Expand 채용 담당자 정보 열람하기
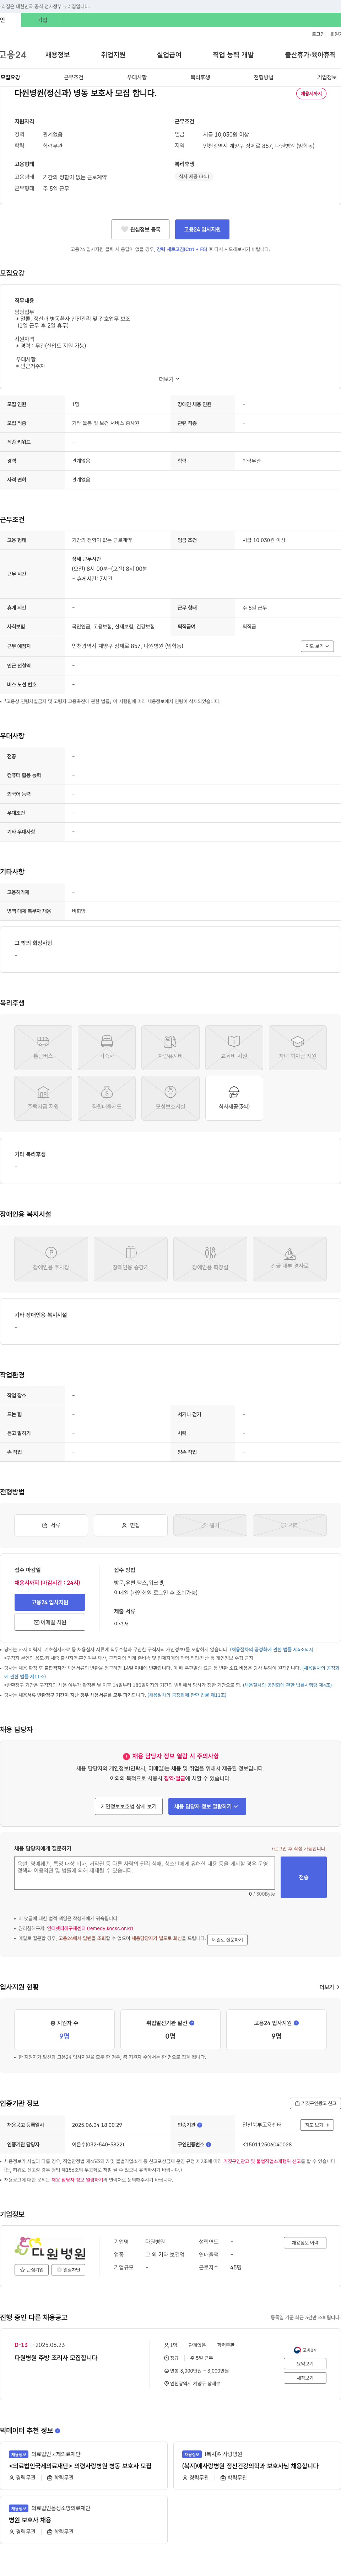 point(207,1806)
